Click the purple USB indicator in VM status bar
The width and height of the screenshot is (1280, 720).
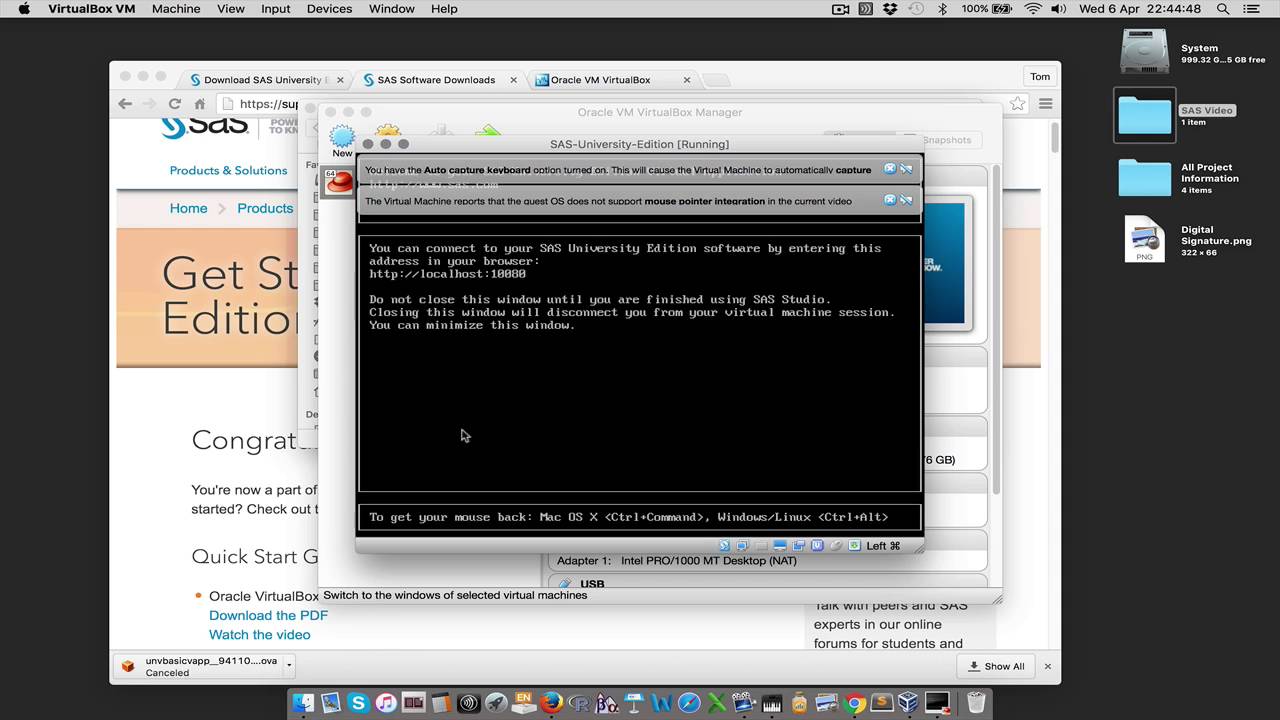817,546
